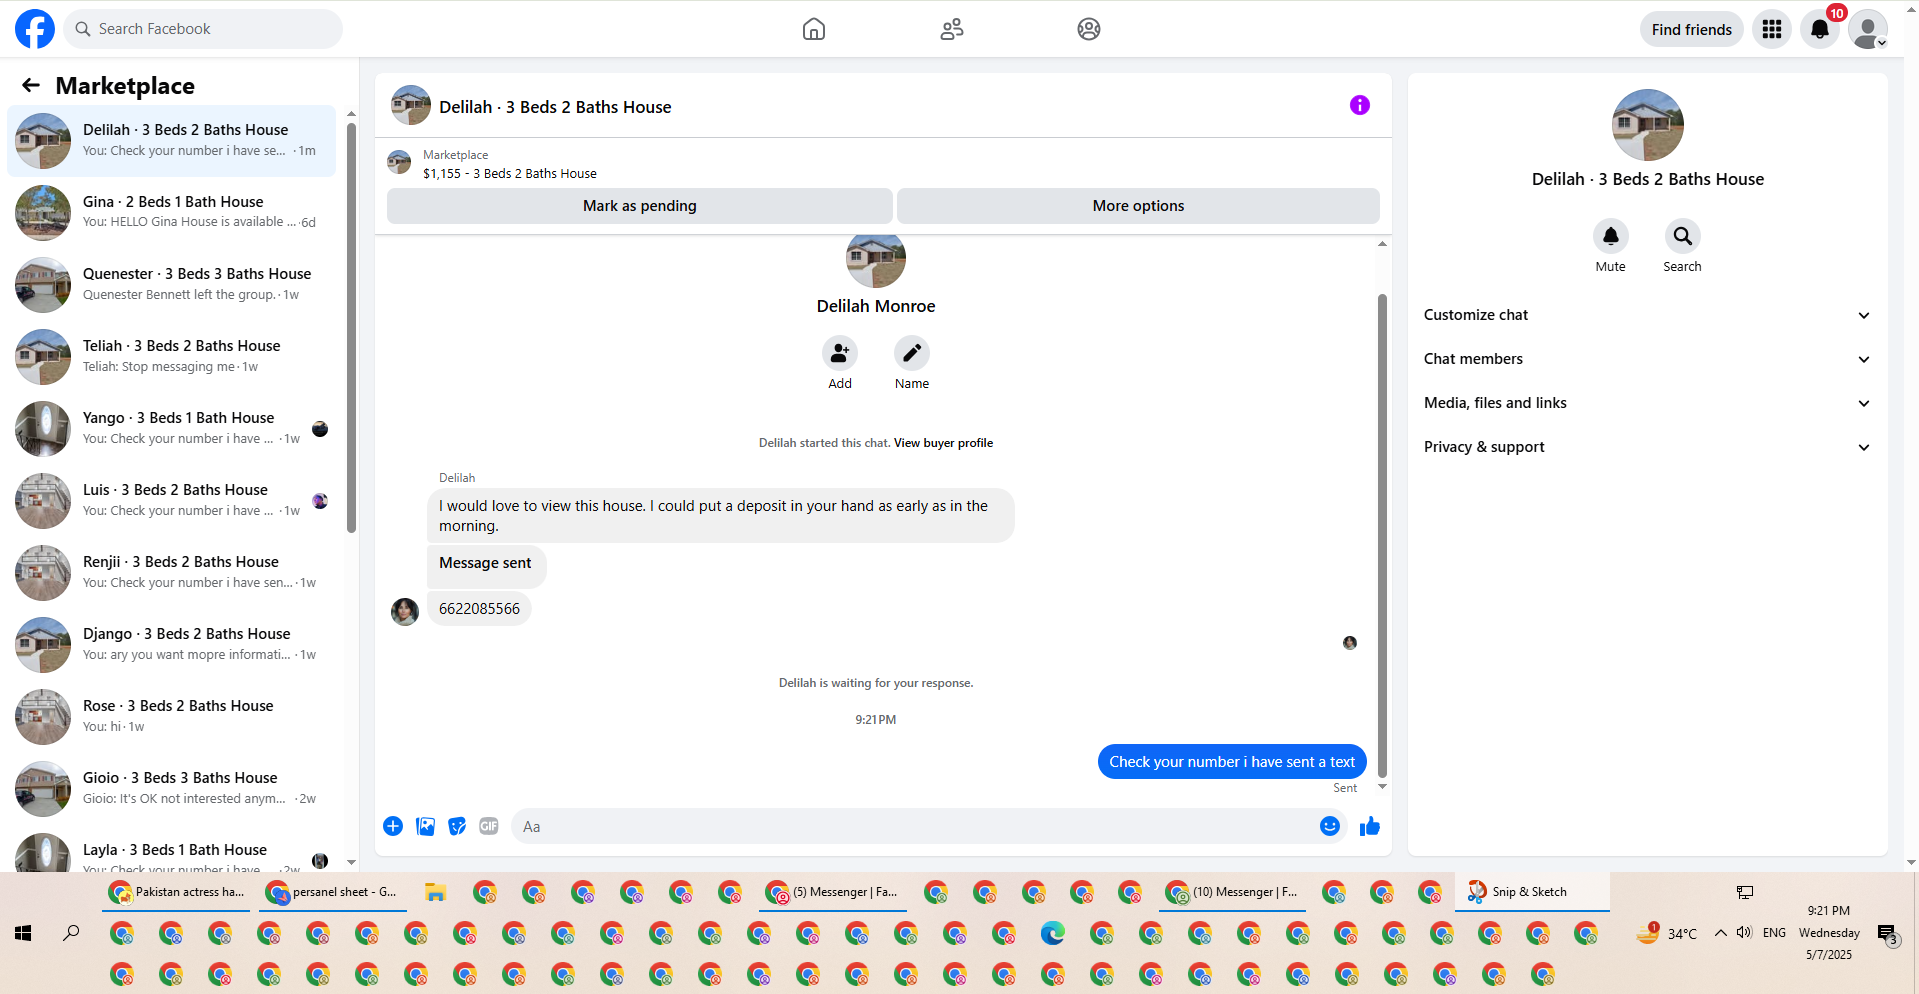Send a thumbs-up like
Image resolution: width=1919 pixels, height=994 pixels.
pyautogui.click(x=1369, y=826)
